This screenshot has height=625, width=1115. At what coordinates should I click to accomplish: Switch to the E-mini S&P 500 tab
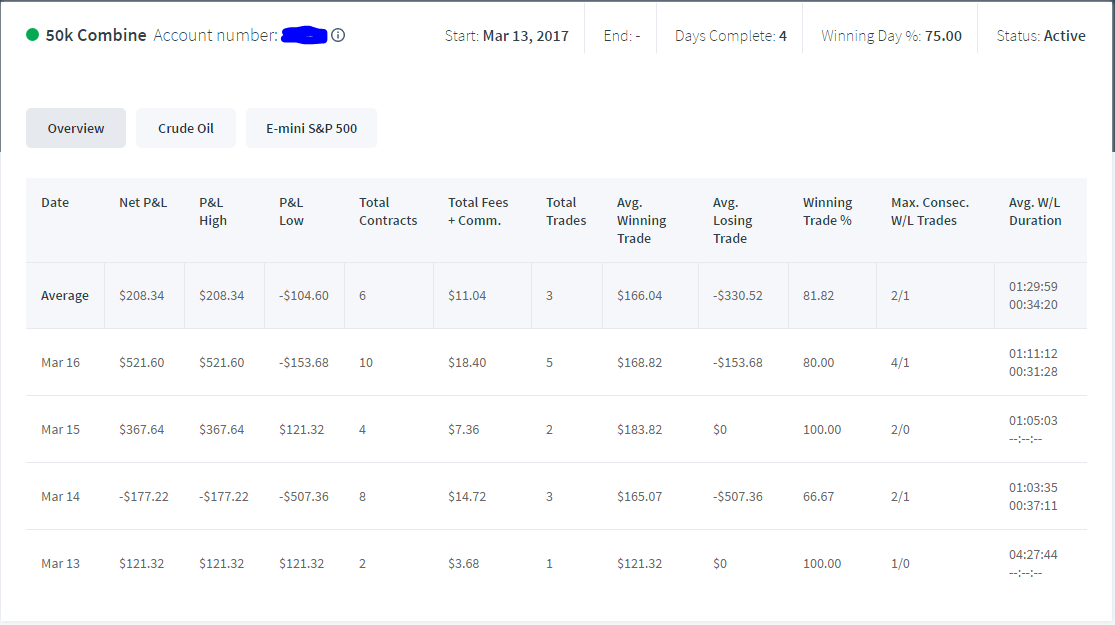[311, 128]
